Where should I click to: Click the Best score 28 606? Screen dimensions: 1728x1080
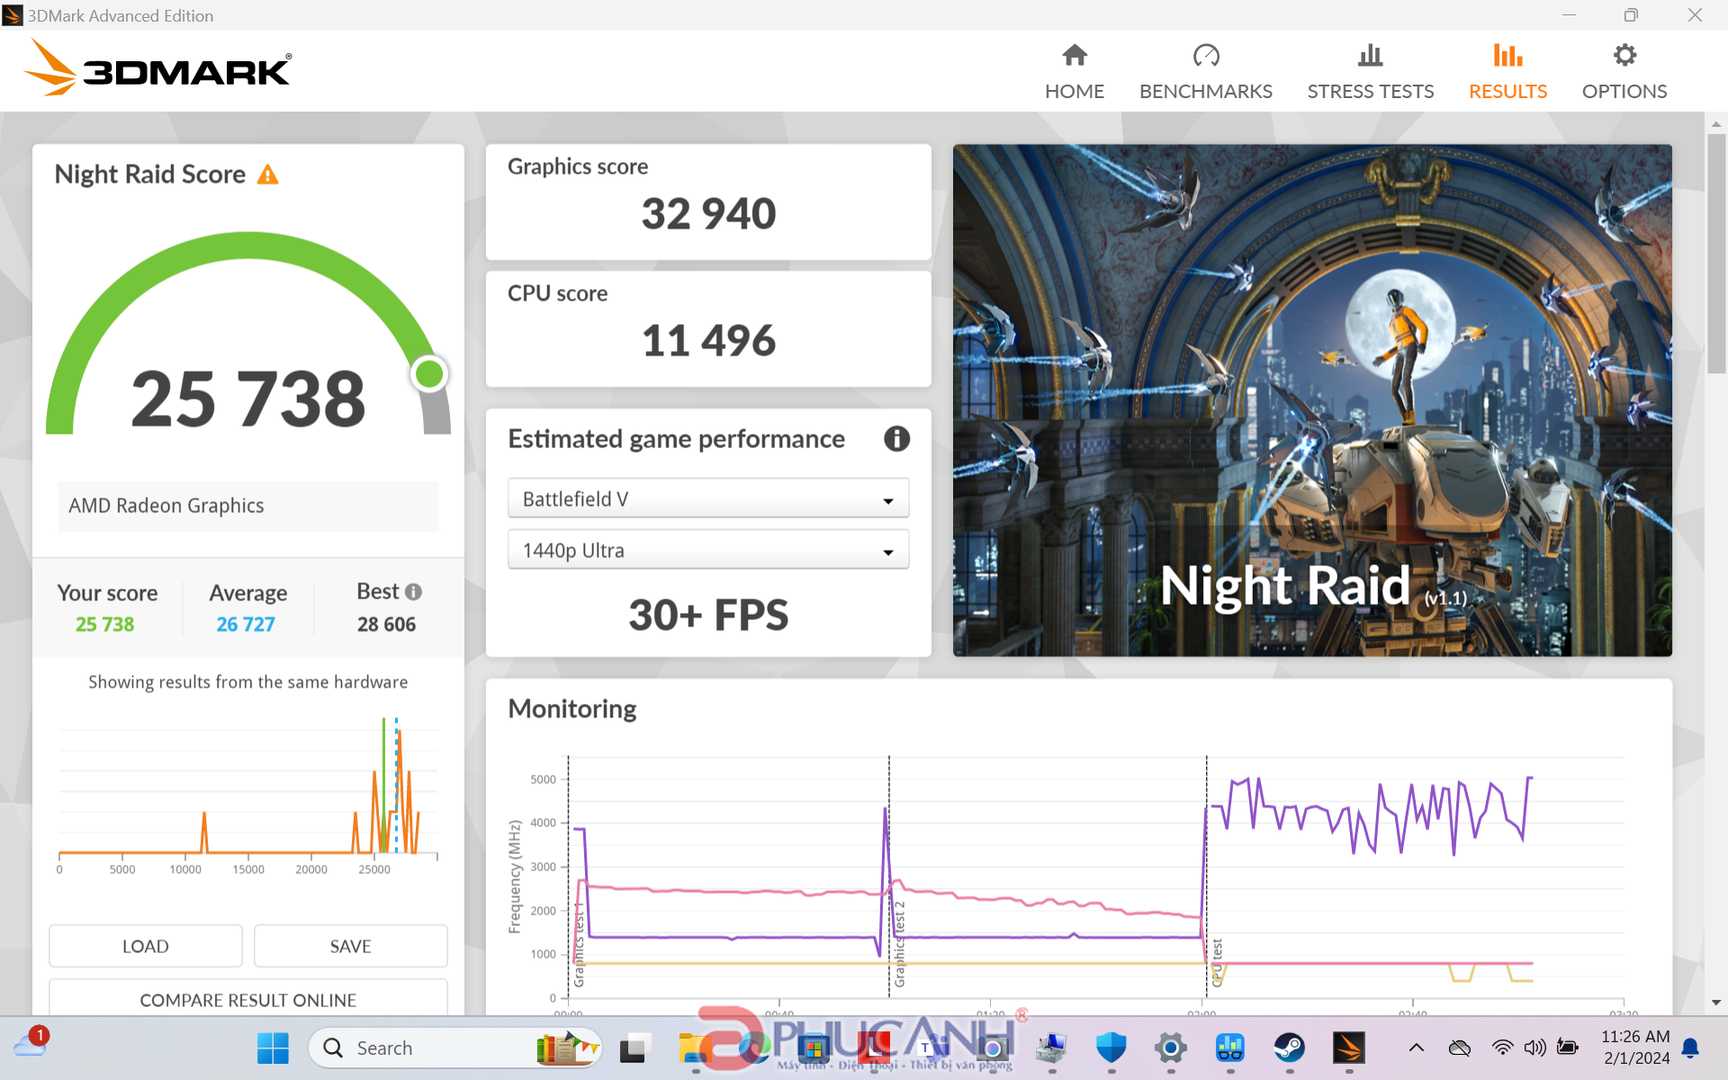point(386,624)
